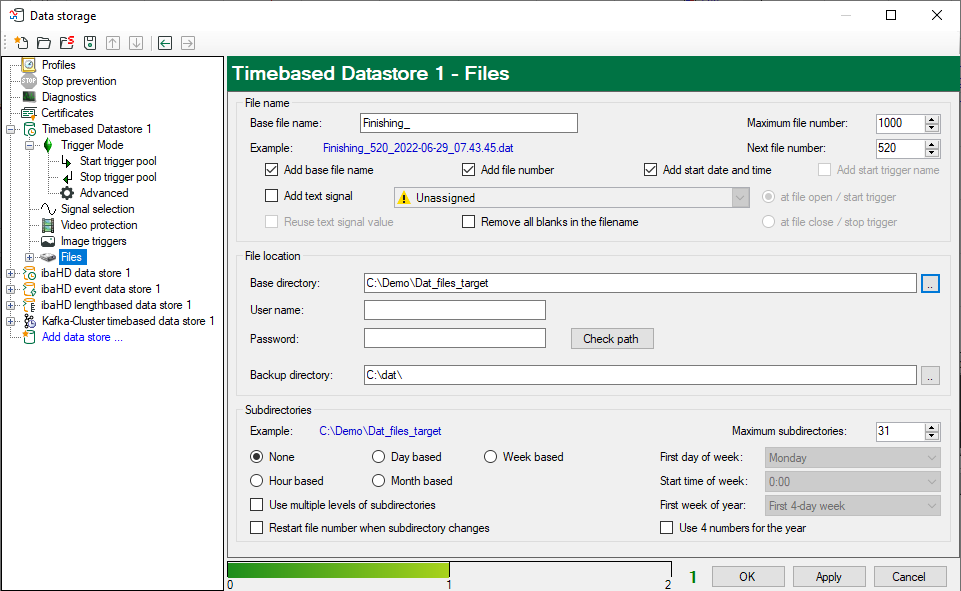This screenshot has width=961, height=591.
Task: Click the Check path button
Action: [x=611, y=339]
